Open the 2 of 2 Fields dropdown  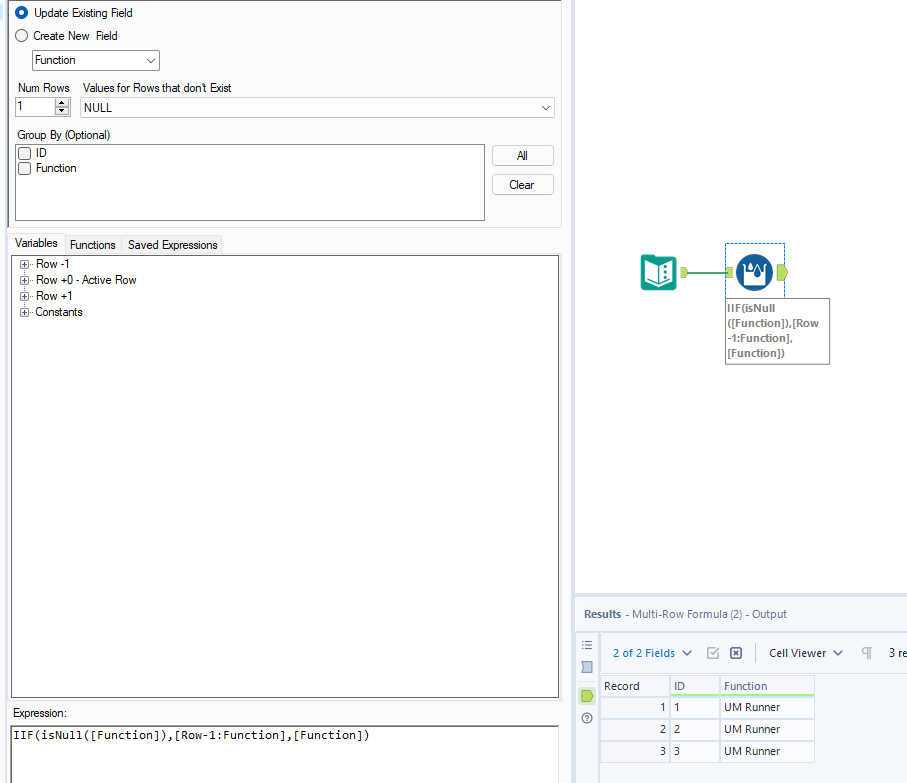[652, 653]
